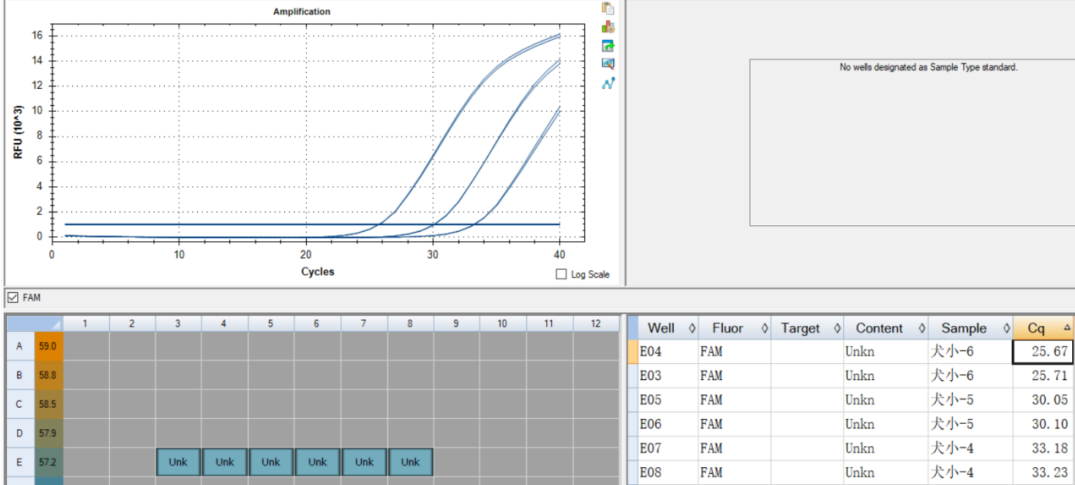This screenshot has width=1075, height=485.
Task: Click the 57.9 gradient temperature cell
Action: coord(48,434)
